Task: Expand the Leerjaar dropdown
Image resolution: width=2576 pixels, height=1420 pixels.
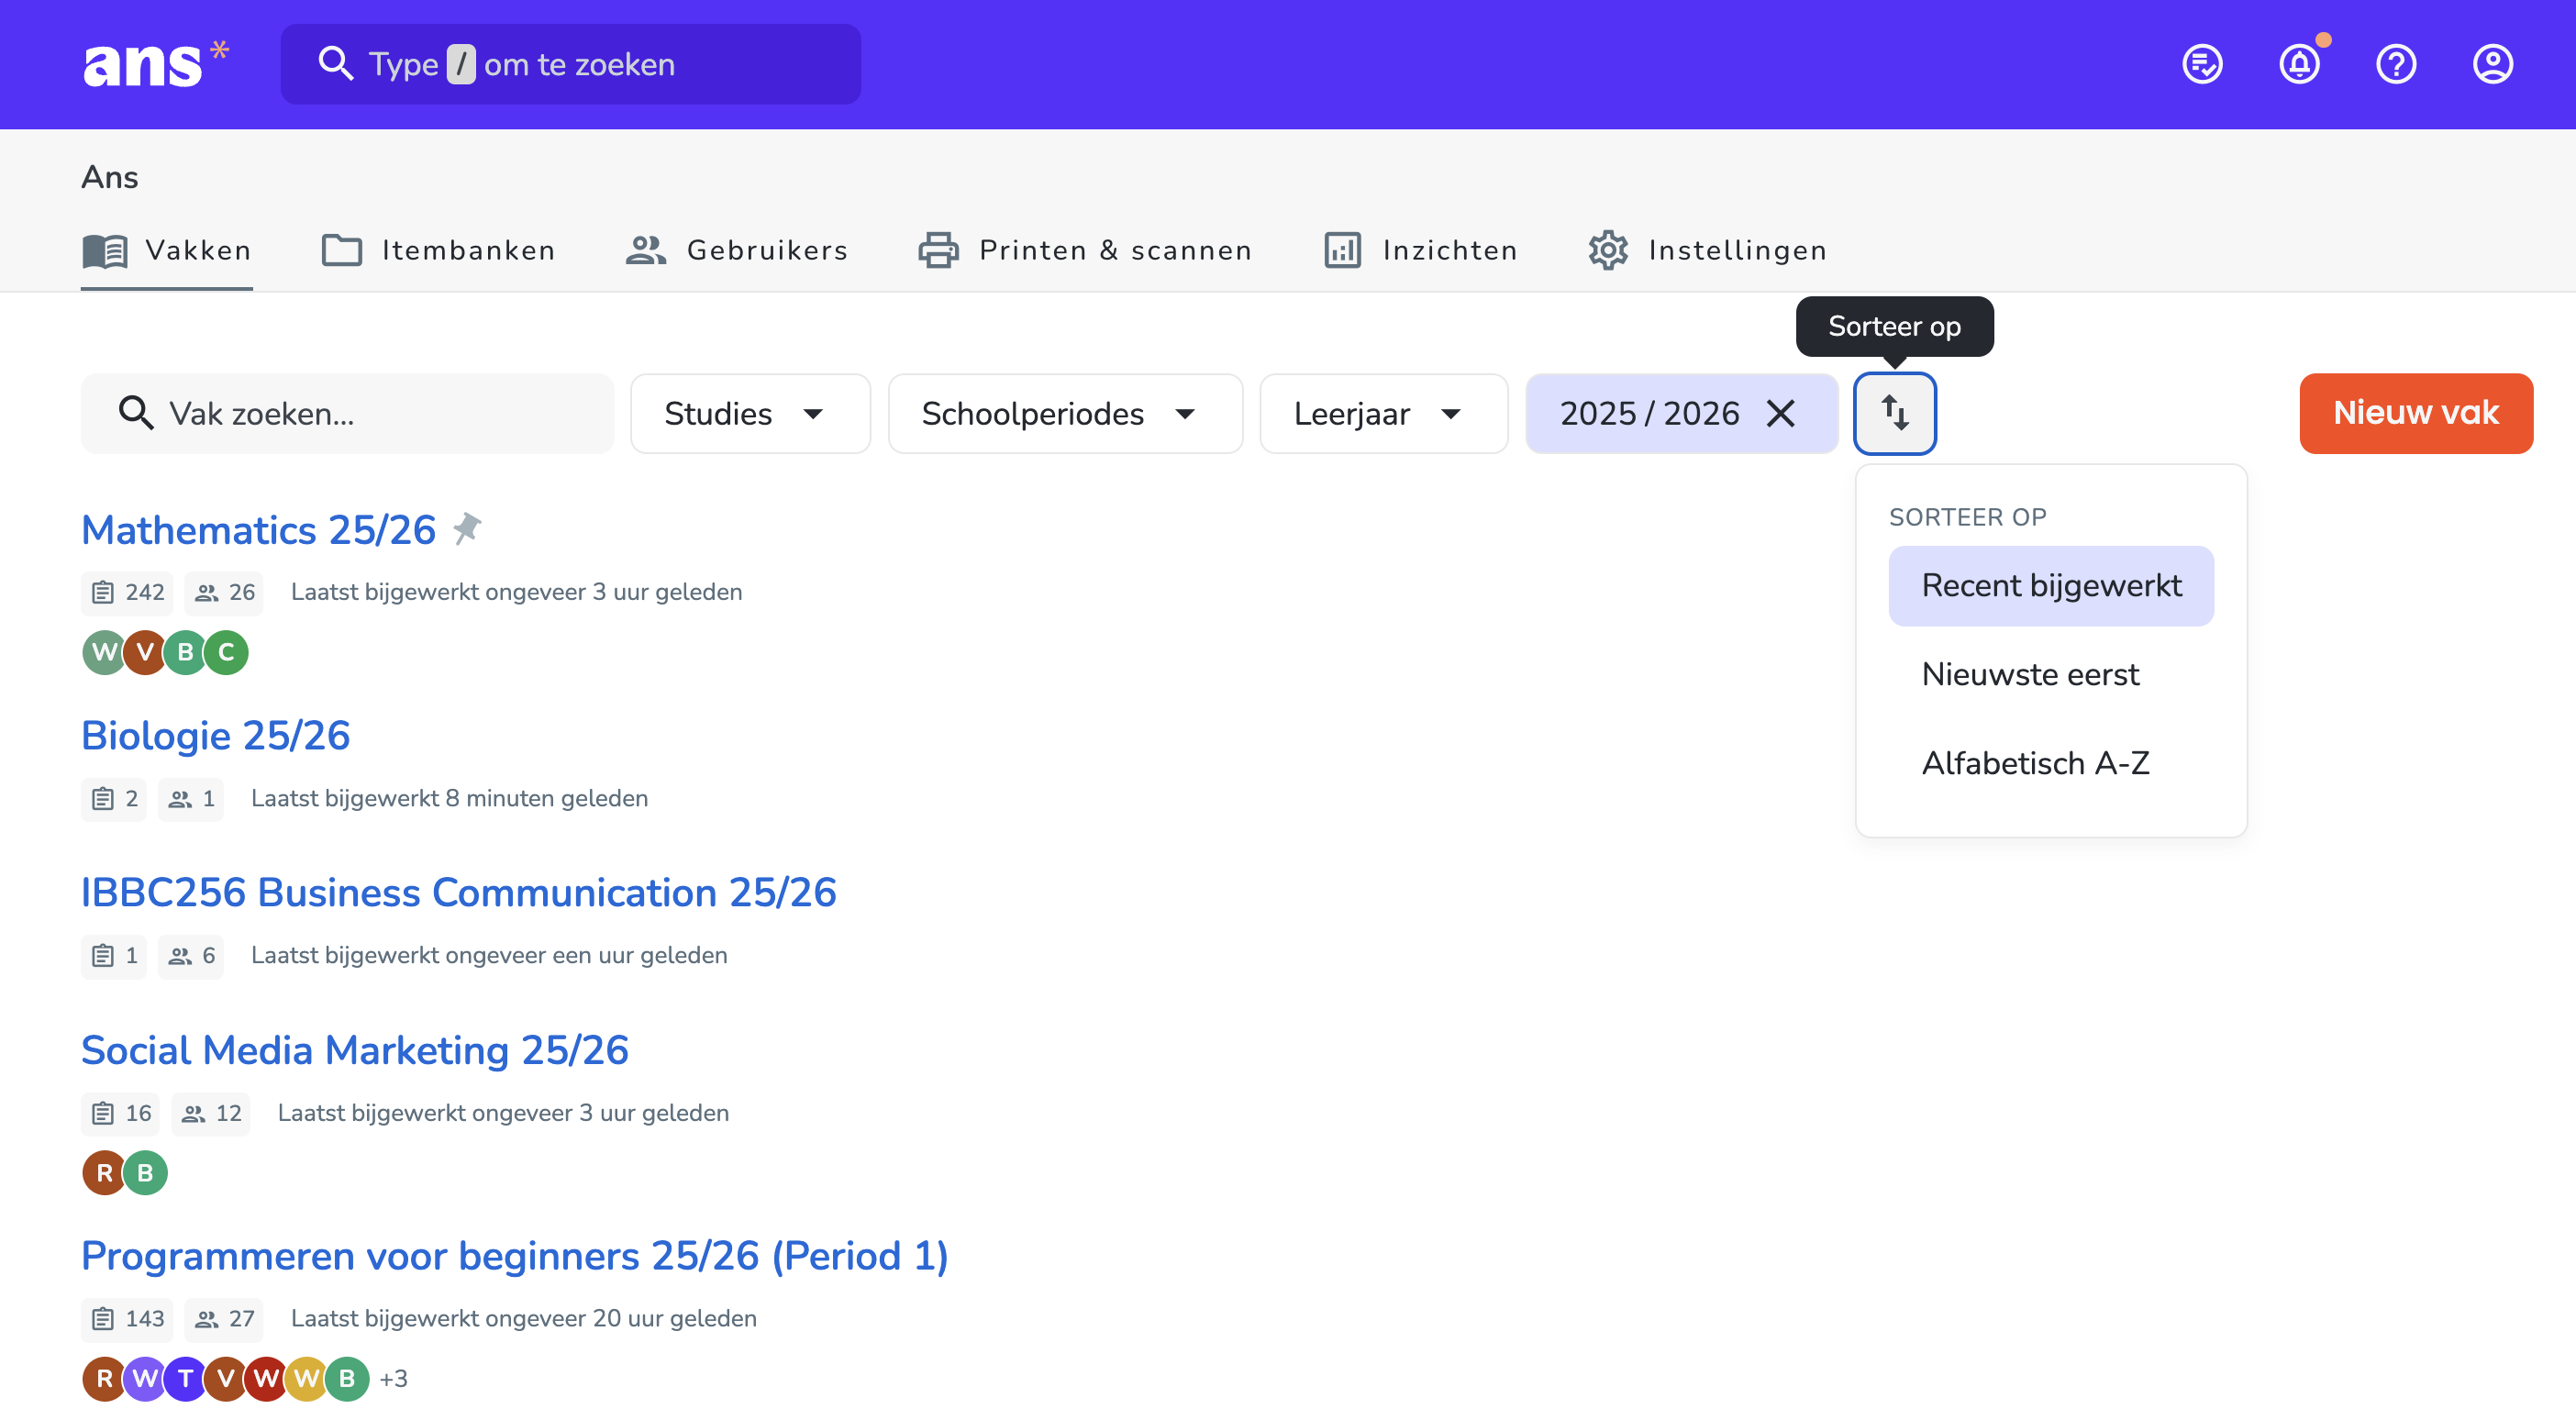Action: pos(1383,413)
